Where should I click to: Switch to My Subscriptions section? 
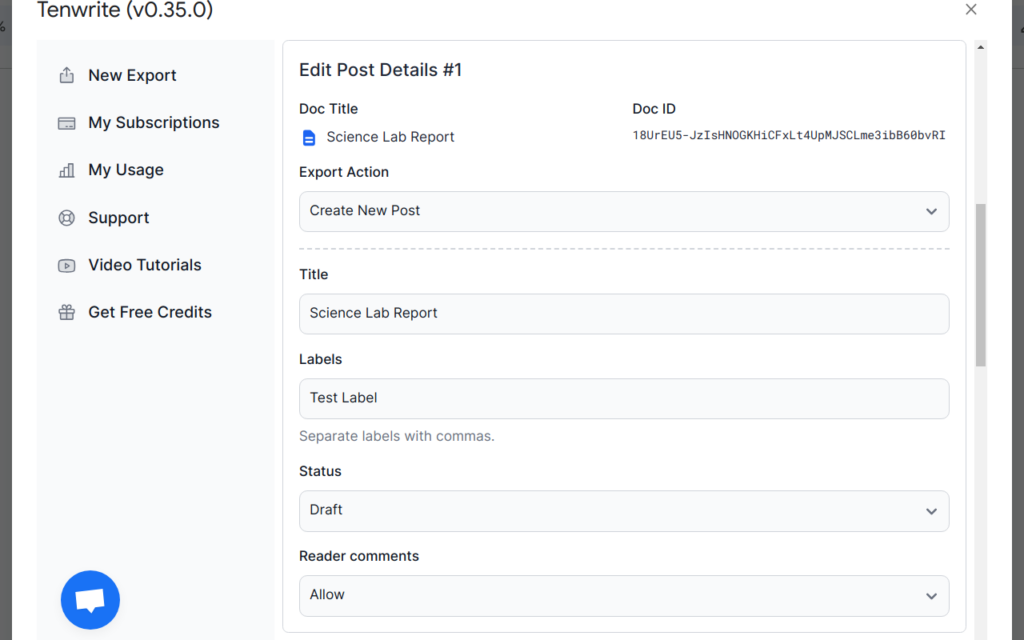click(153, 122)
